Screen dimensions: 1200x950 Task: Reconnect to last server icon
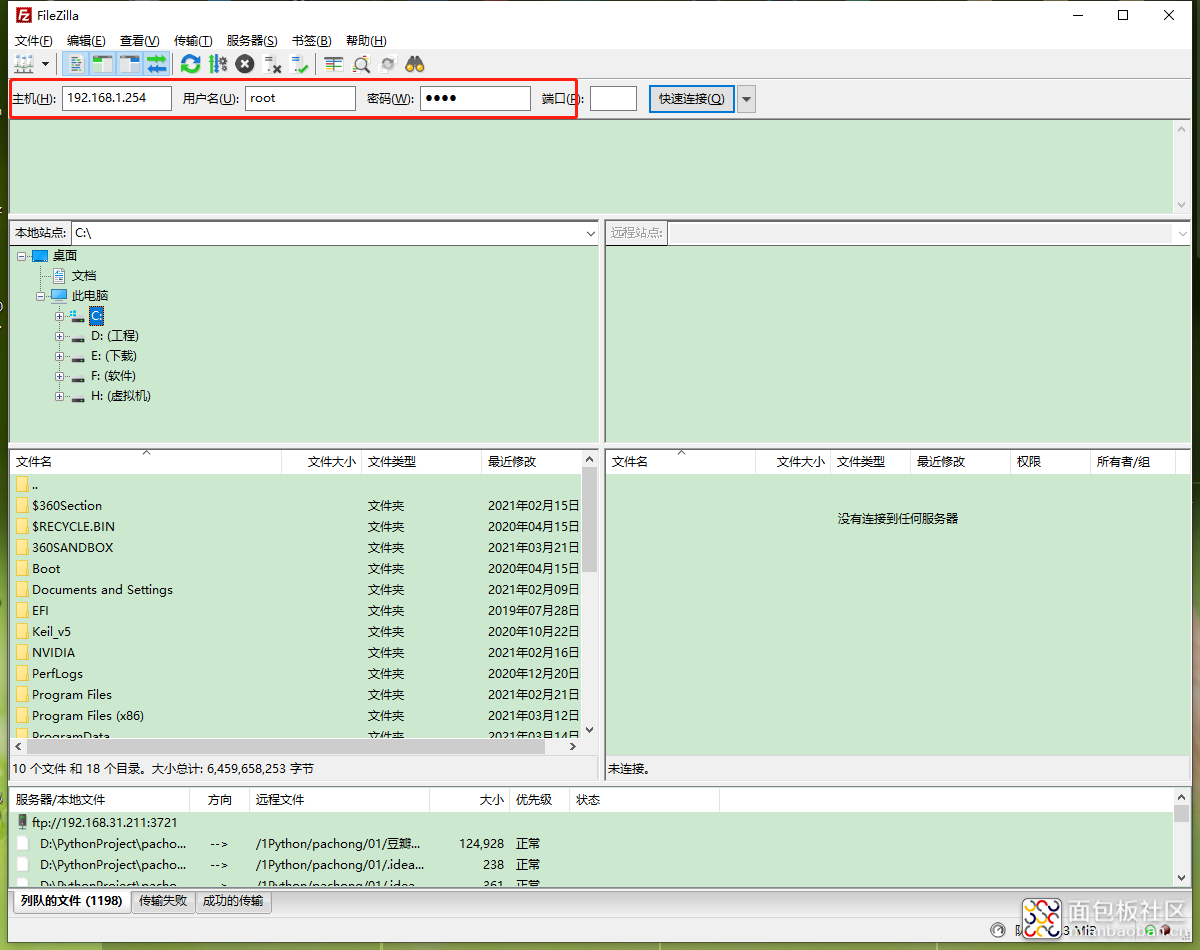[x=299, y=64]
